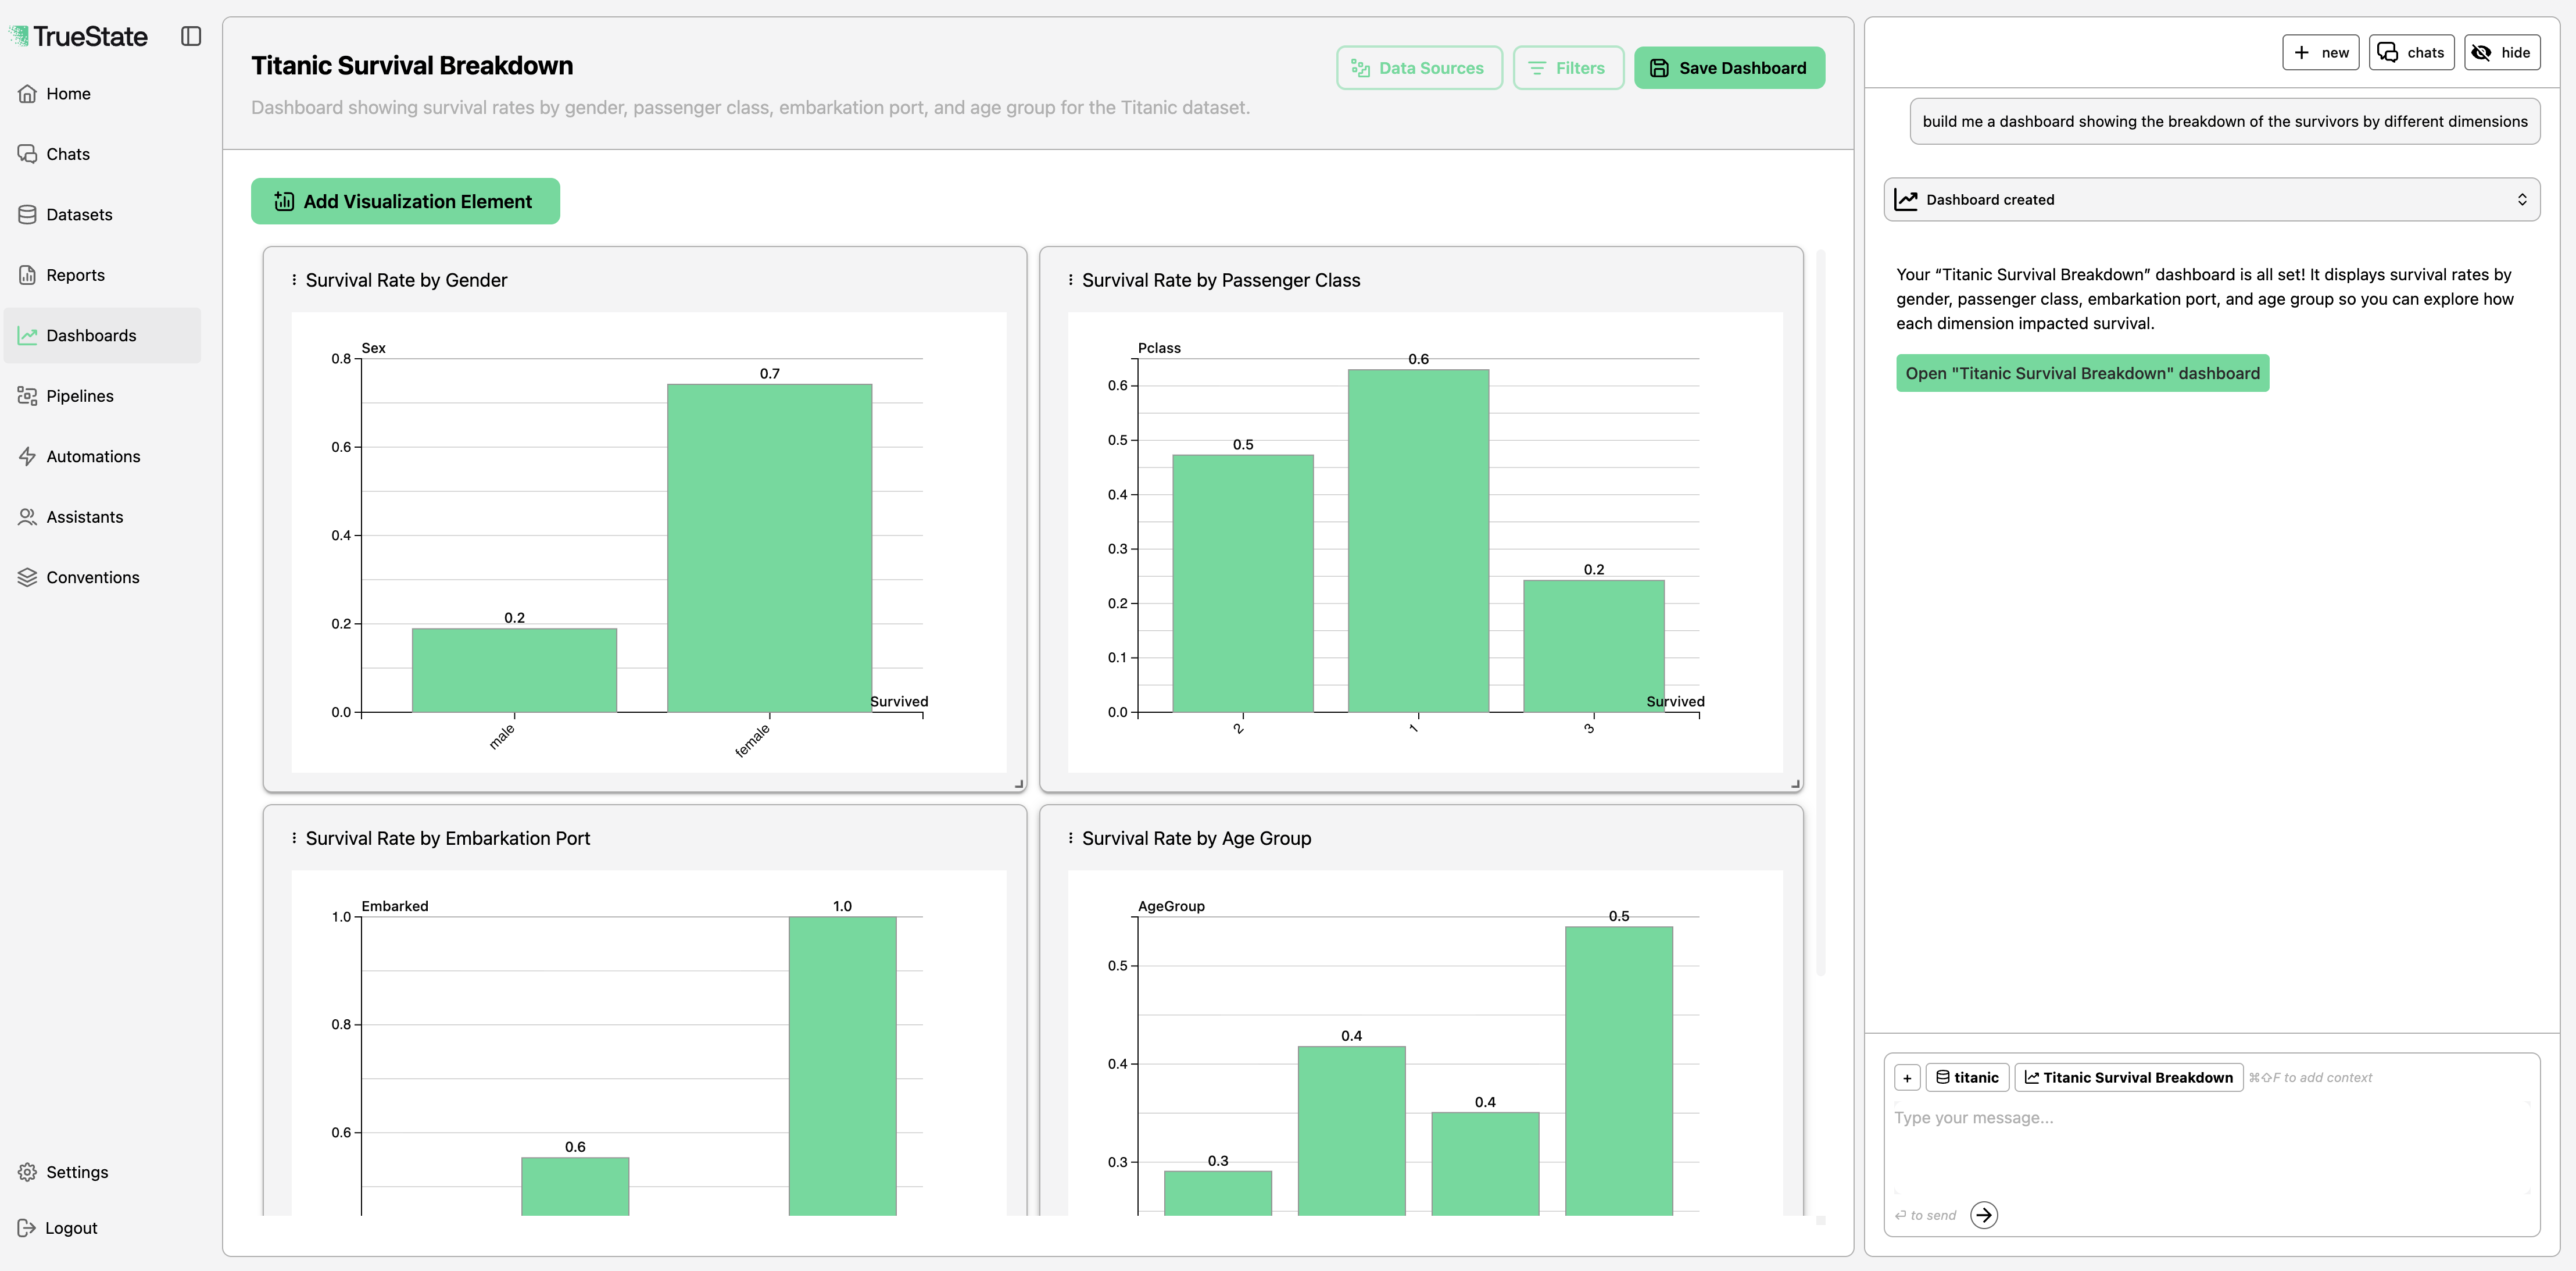Open Conventions in the sidebar

102,578
